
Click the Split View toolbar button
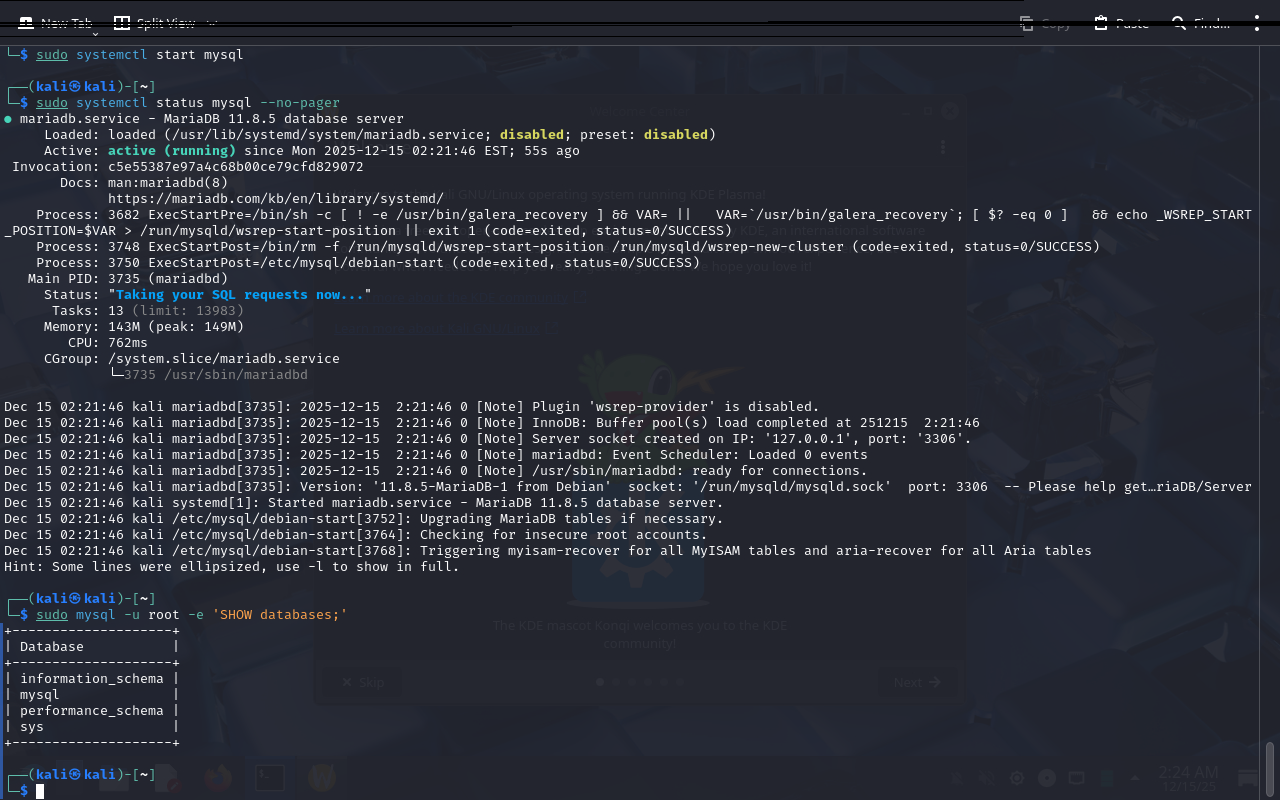coord(153,23)
